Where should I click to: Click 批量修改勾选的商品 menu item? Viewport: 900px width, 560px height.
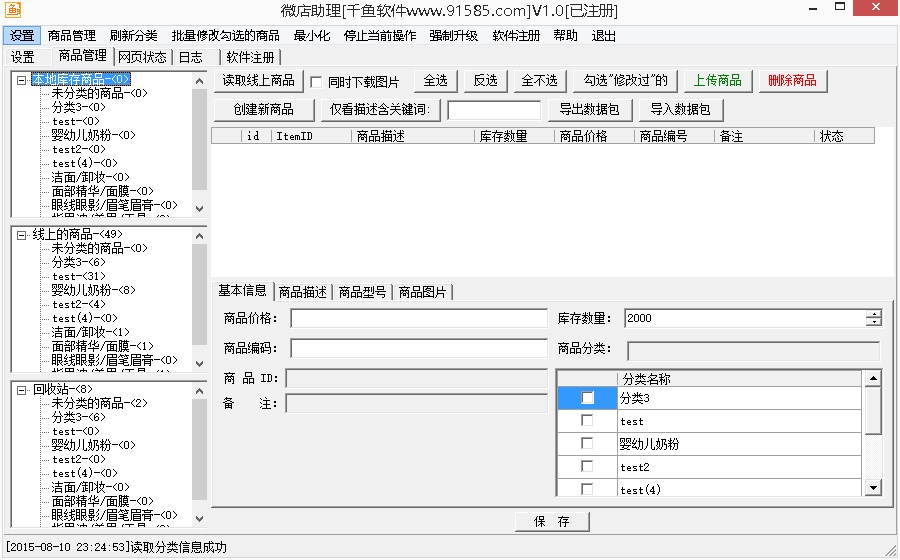click(x=226, y=36)
